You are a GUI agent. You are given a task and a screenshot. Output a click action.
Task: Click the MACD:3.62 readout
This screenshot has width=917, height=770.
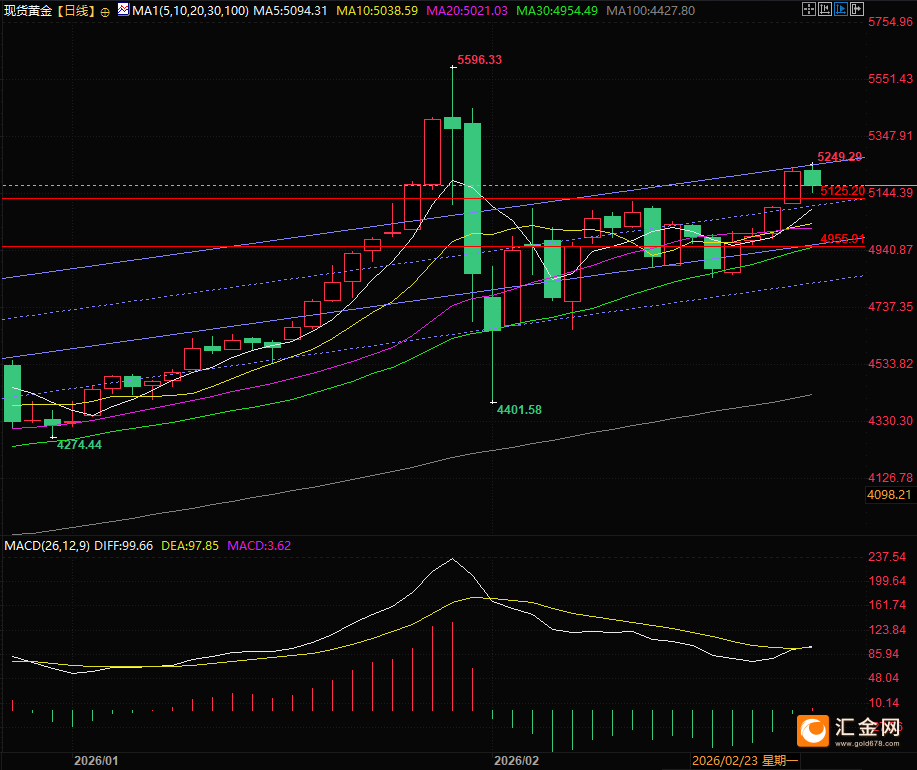(259, 545)
